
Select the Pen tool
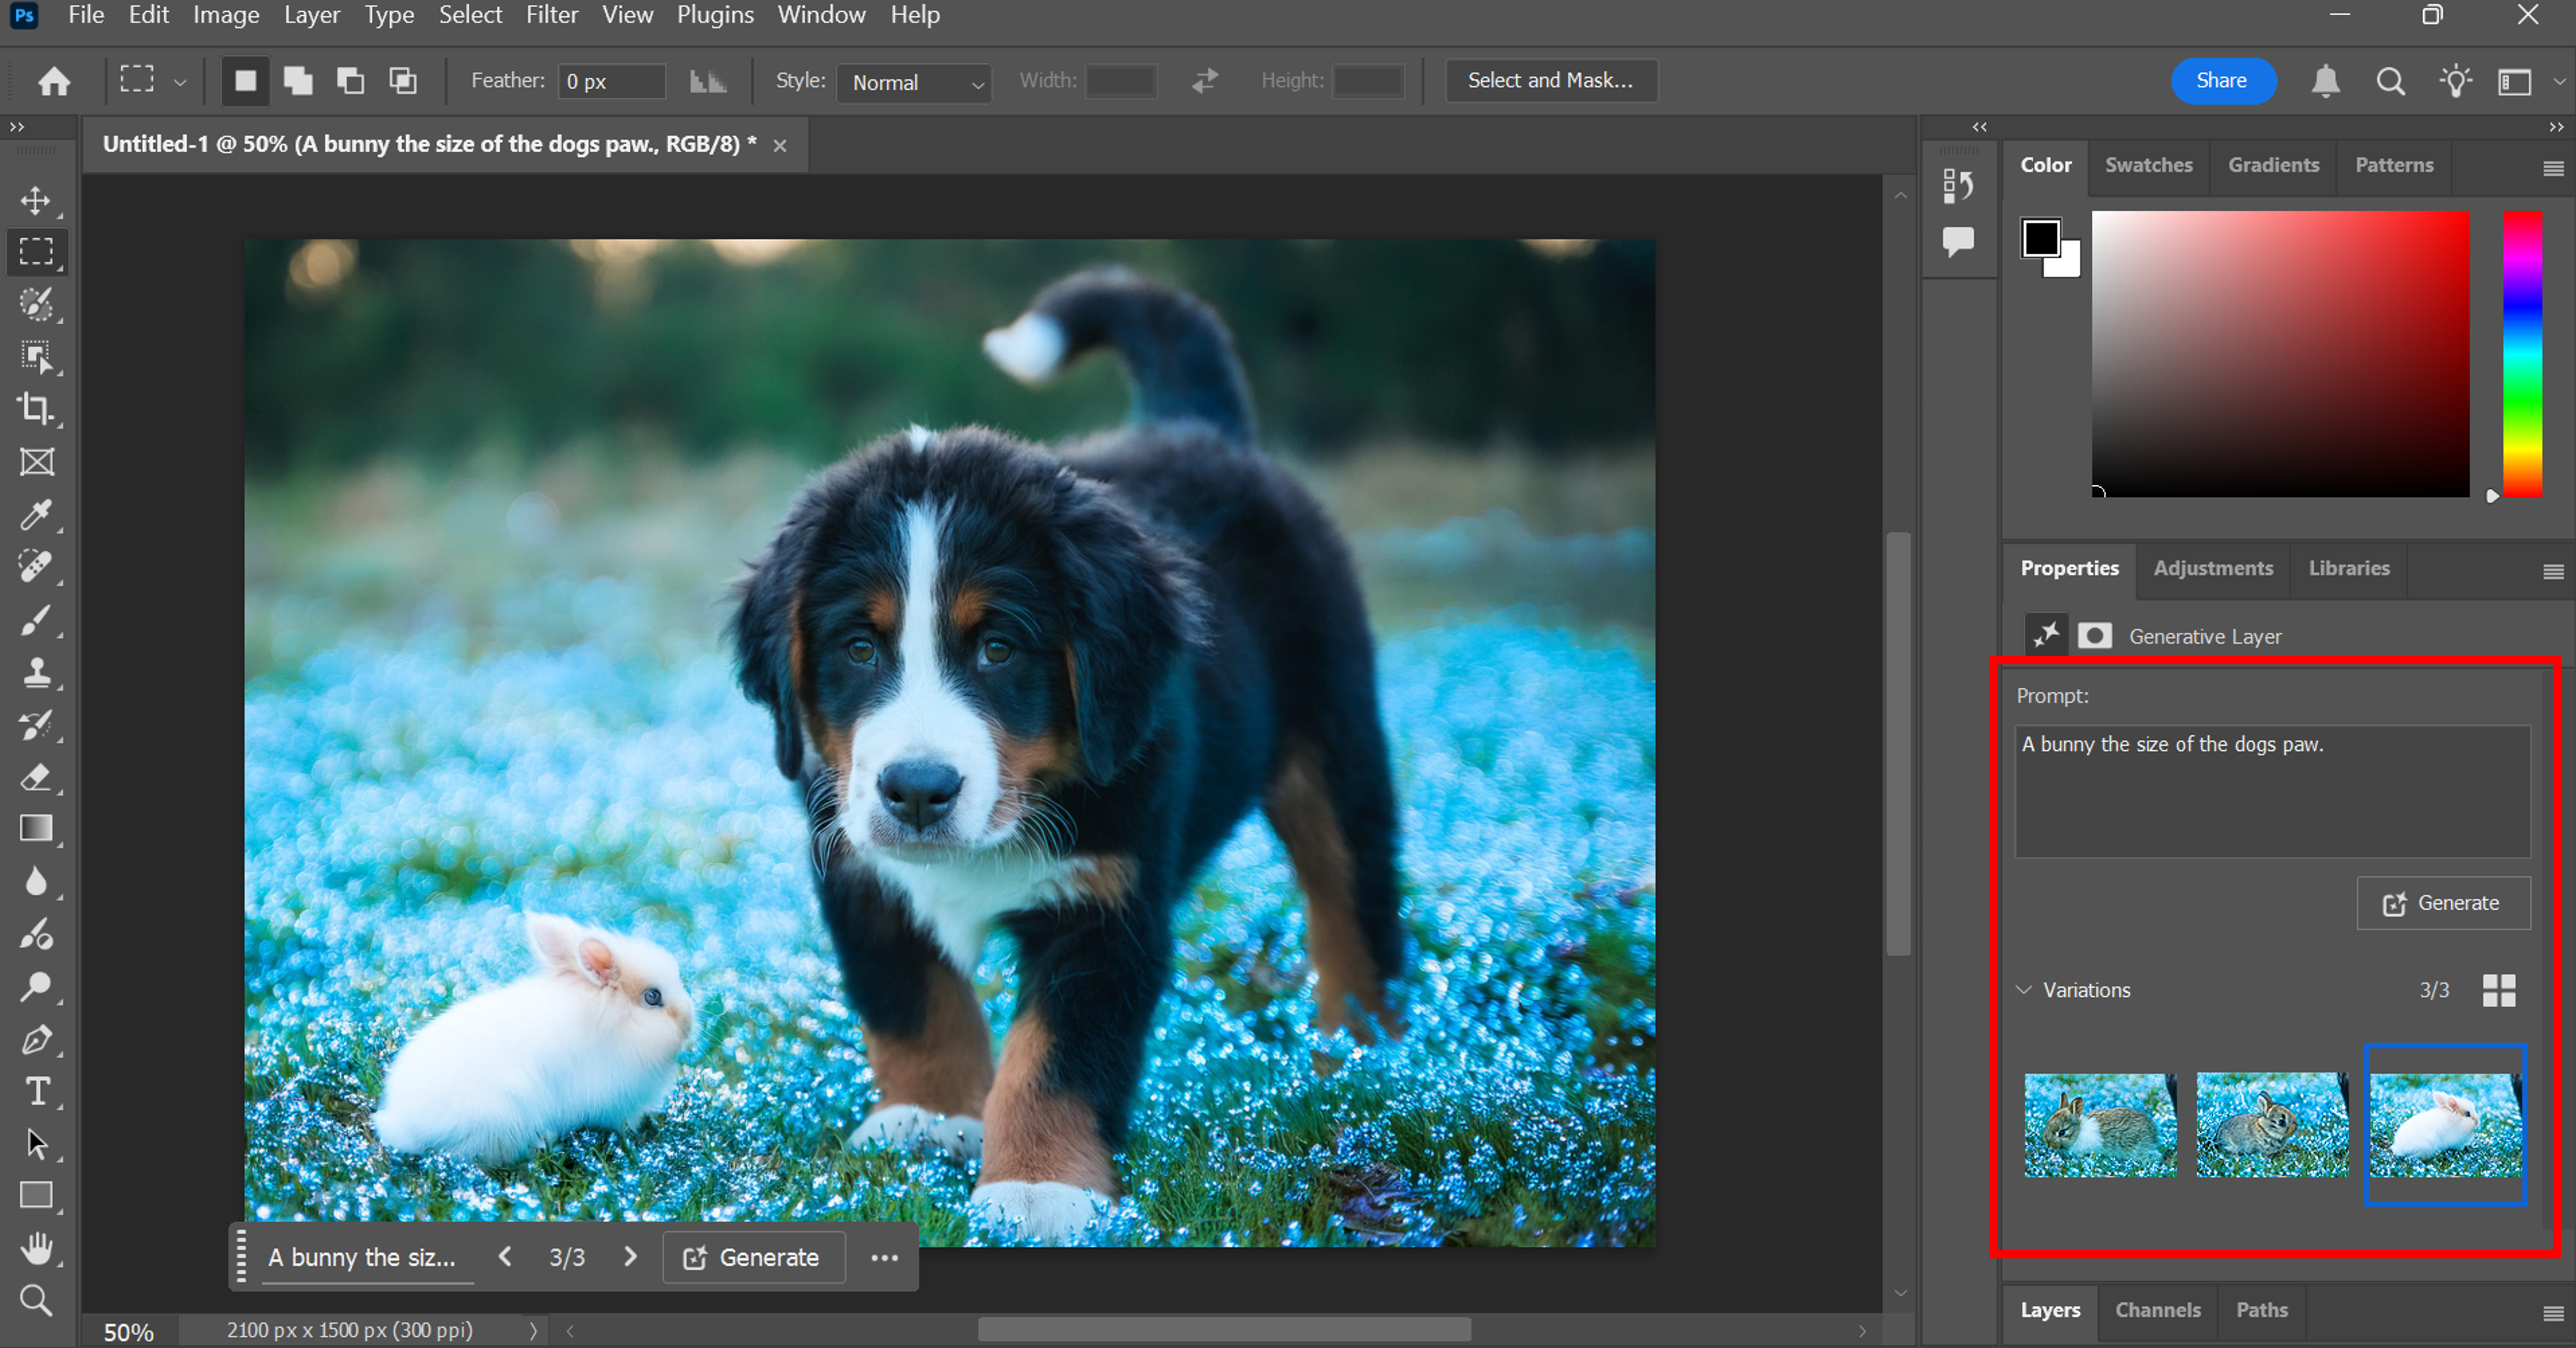click(36, 1040)
